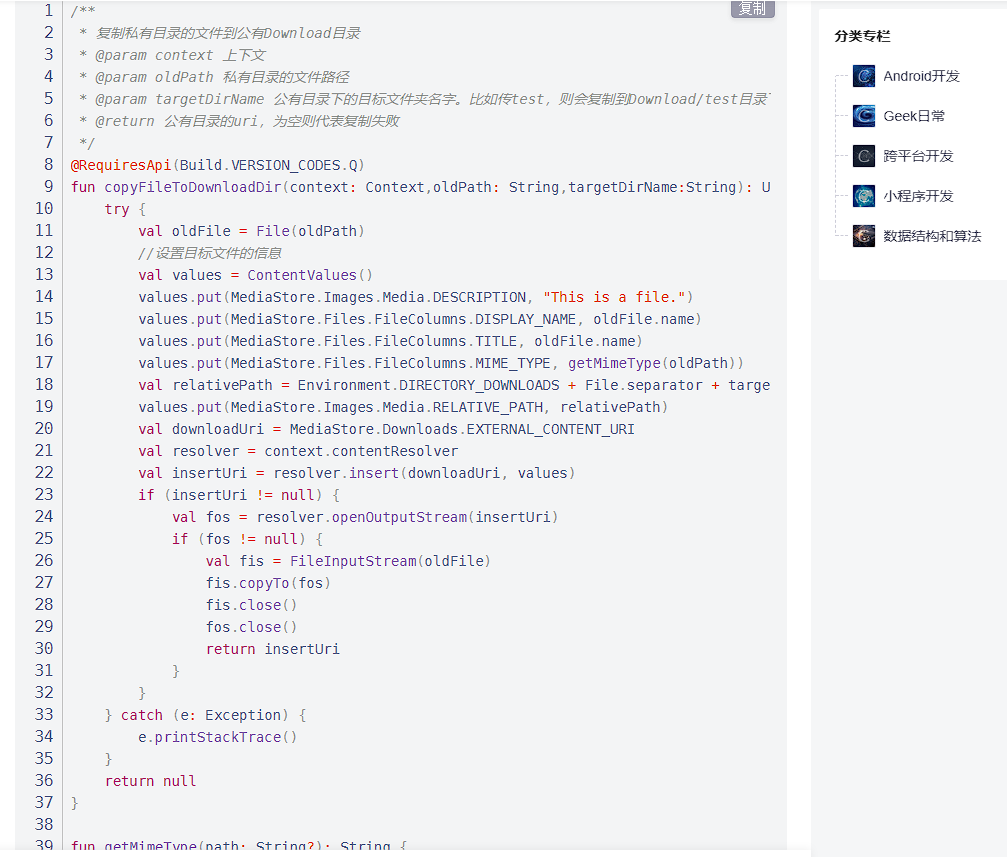Viewport: 1007px width, 857px height.
Task: Click fis.copyTo(fos) on line 27
Action: 268,583
